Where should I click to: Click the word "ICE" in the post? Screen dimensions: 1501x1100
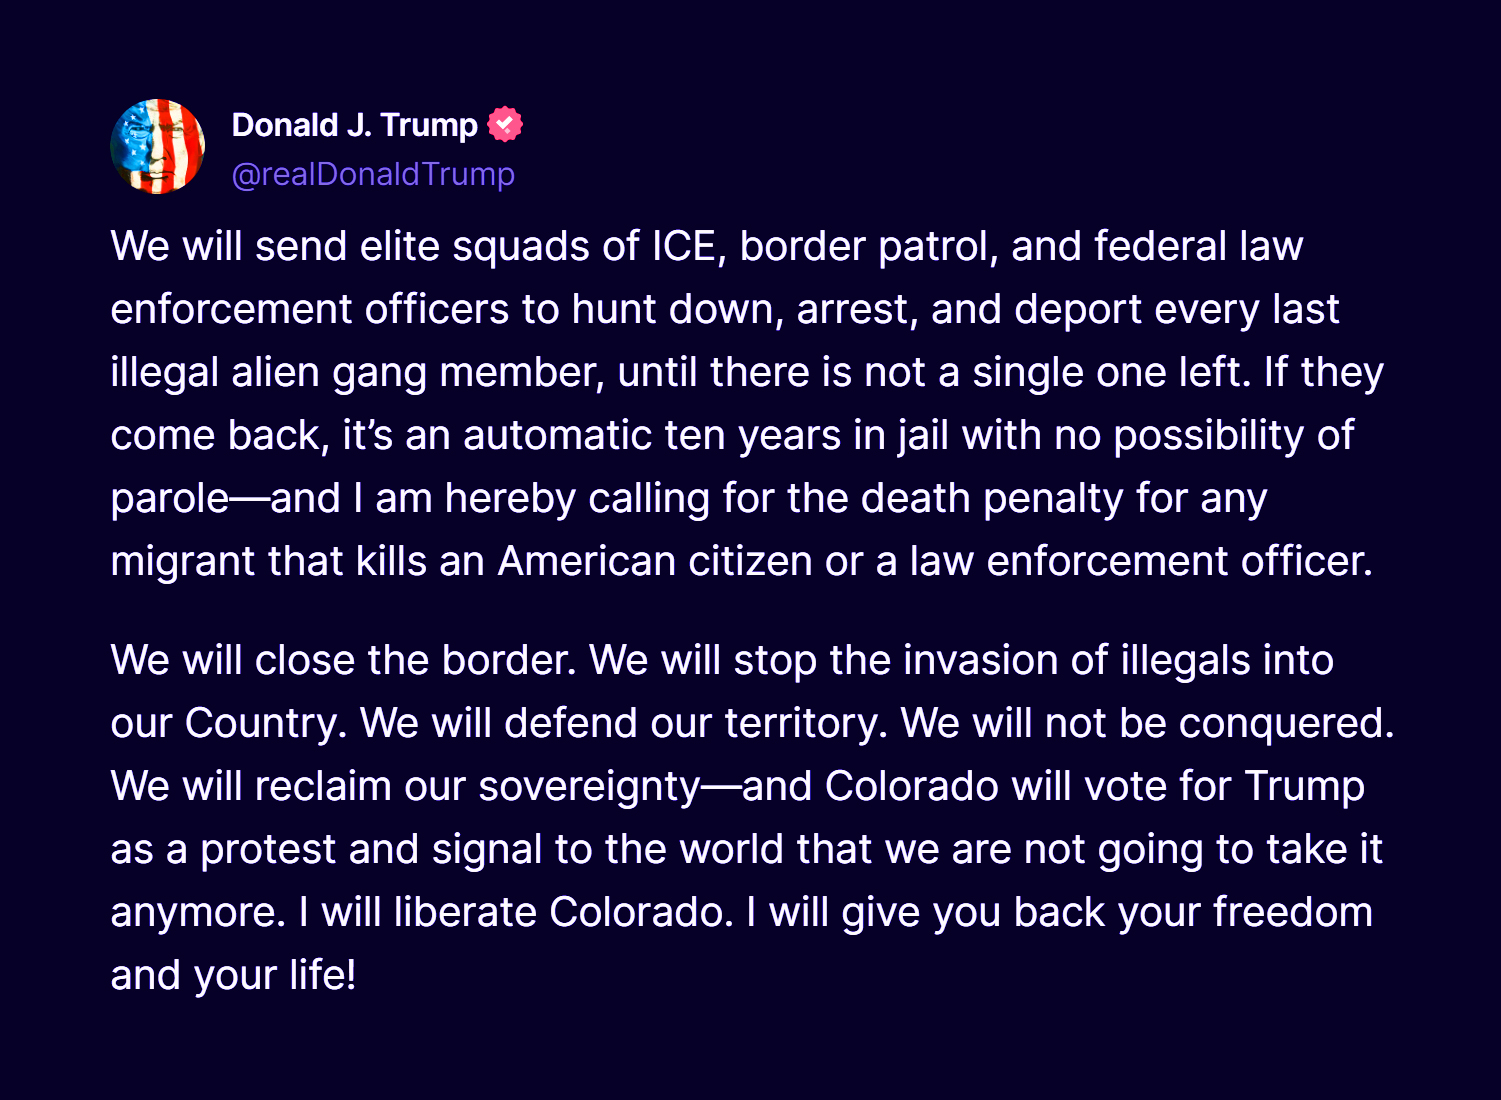tap(683, 247)
